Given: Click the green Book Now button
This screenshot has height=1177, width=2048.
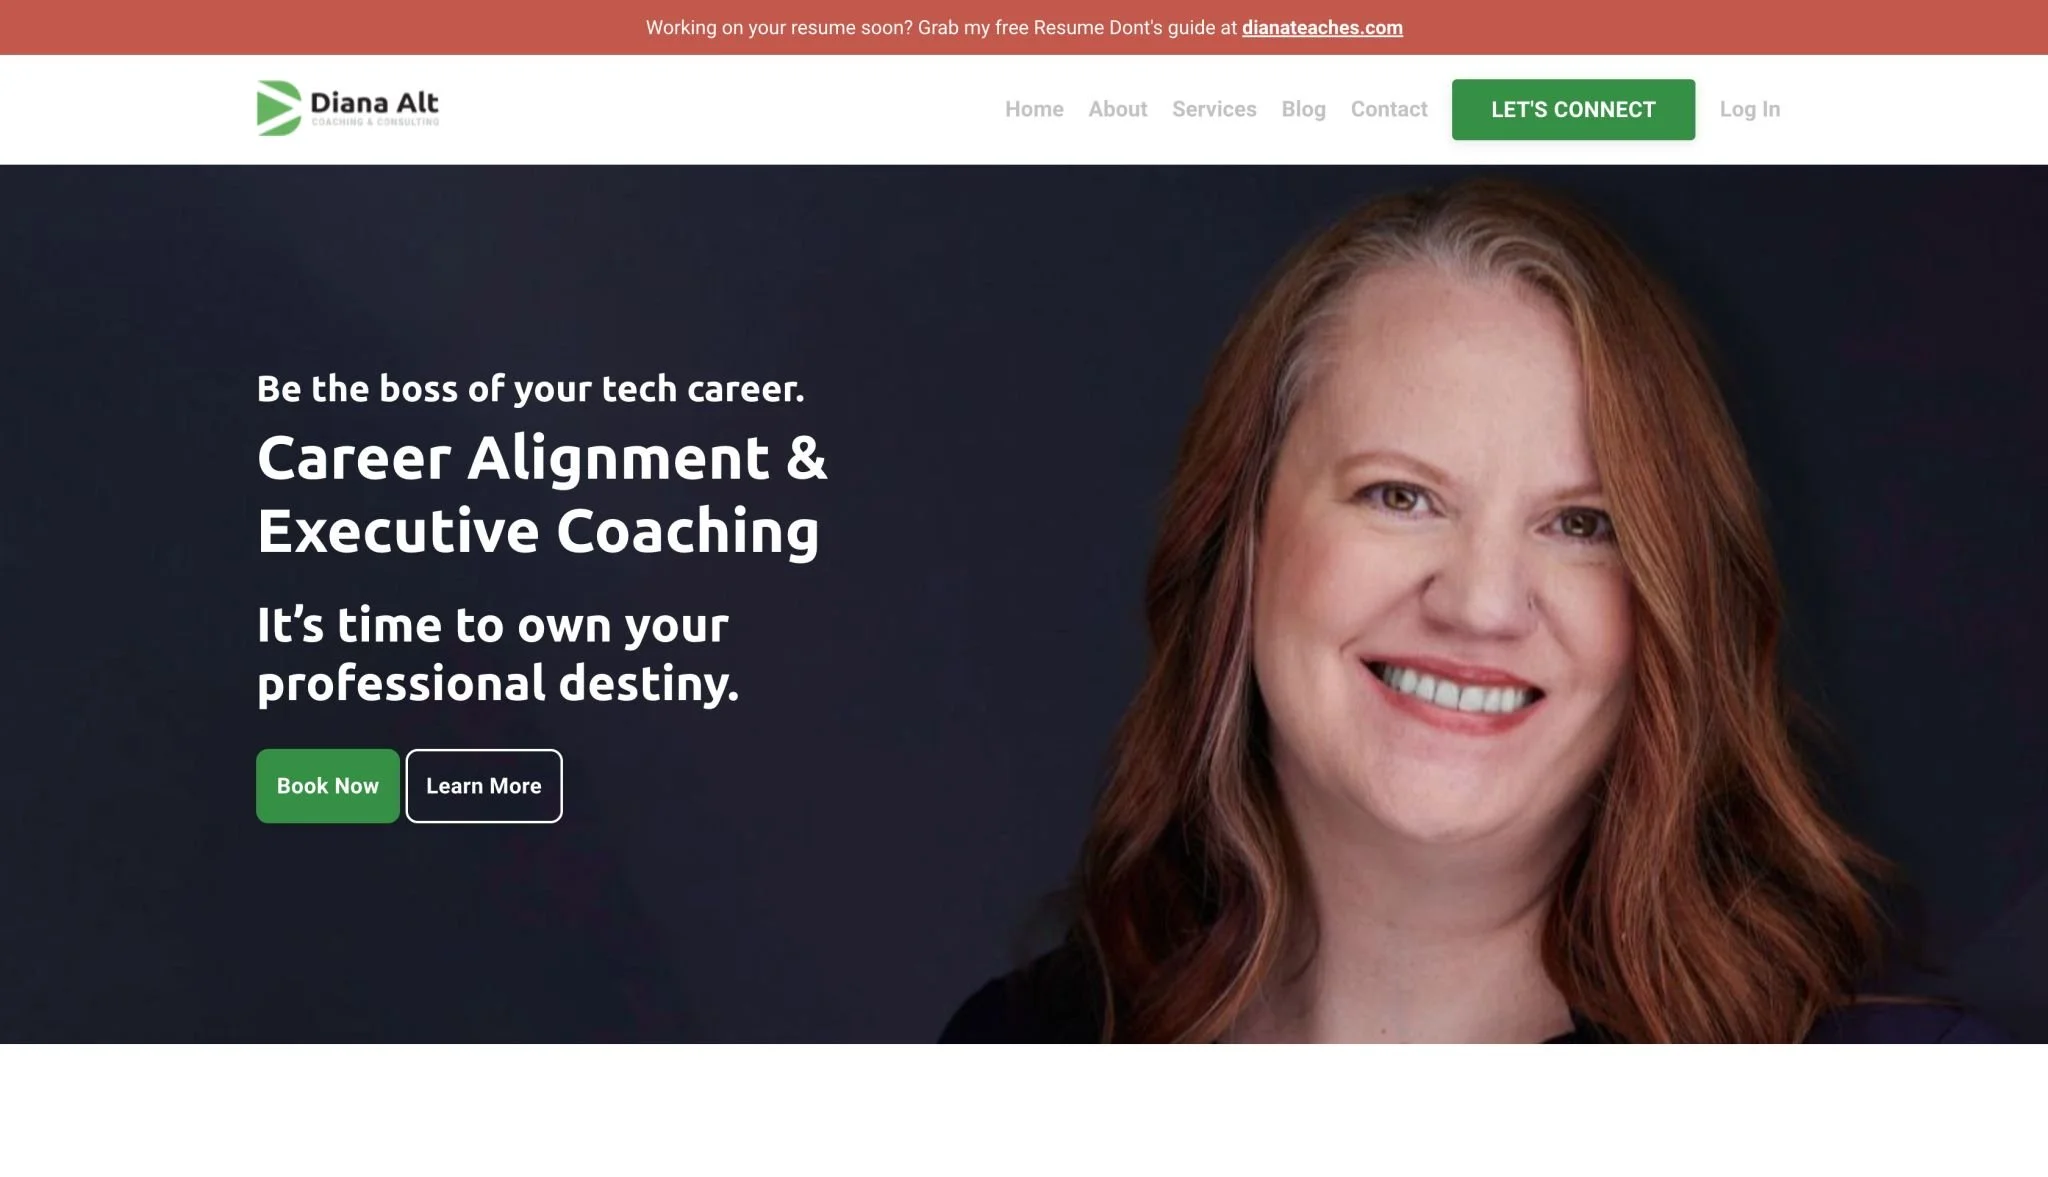Looking at the screenshot, I should click(x=328, y=786).
